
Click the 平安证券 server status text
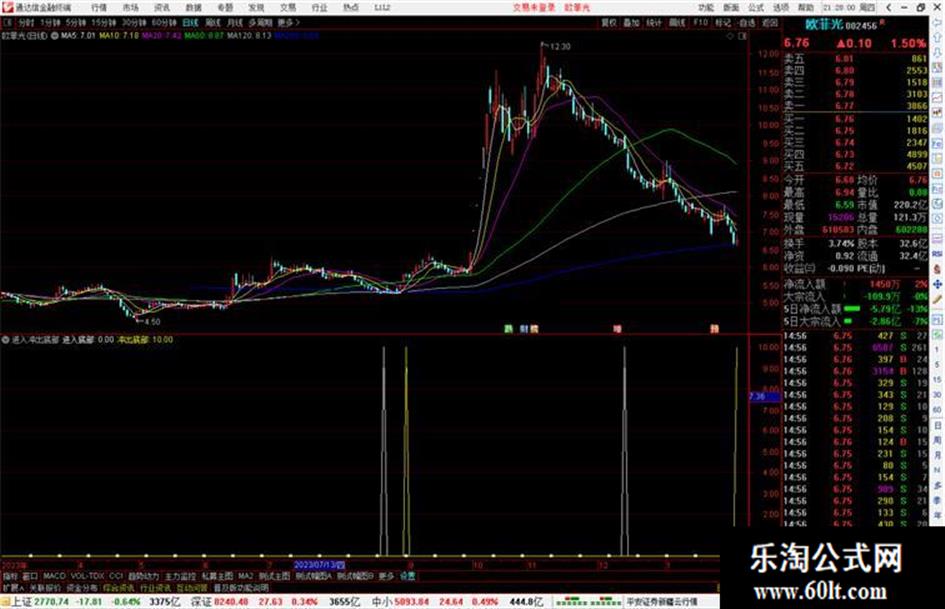click(x=661, y=602)
